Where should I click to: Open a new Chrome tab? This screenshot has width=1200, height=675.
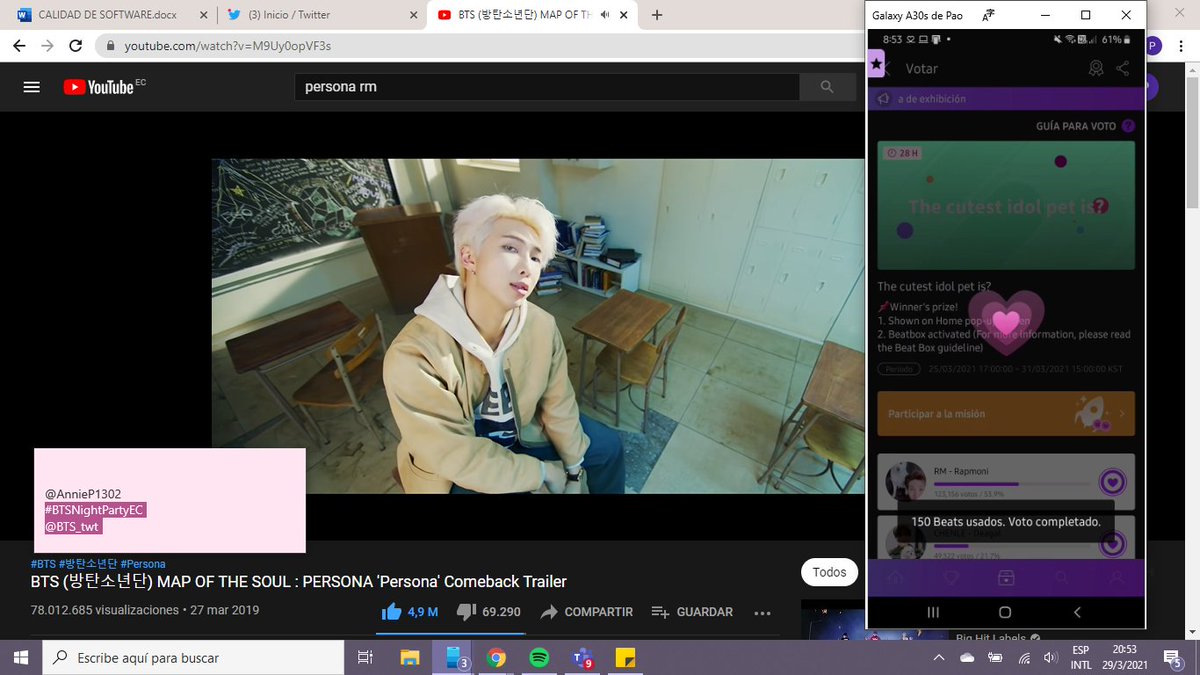click(x=657, y=15)
